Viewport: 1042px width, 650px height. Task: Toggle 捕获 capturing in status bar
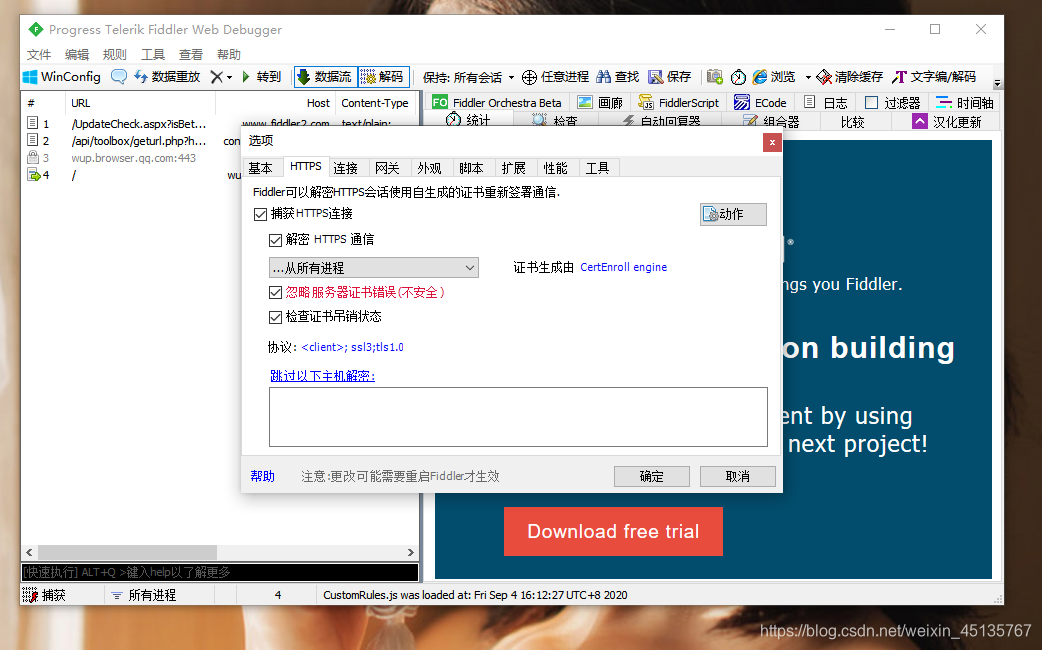45,595
